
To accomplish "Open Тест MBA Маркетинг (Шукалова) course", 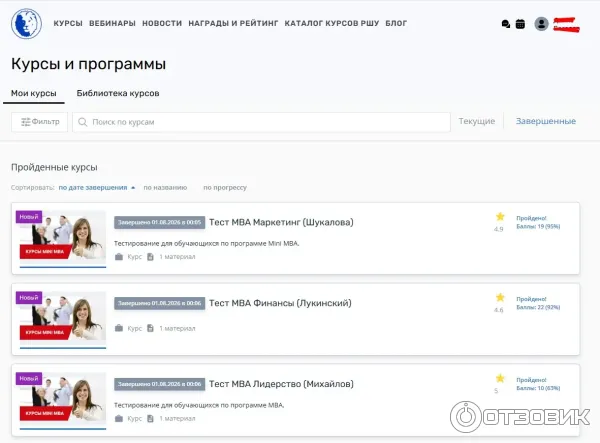I will pos(281,222).
